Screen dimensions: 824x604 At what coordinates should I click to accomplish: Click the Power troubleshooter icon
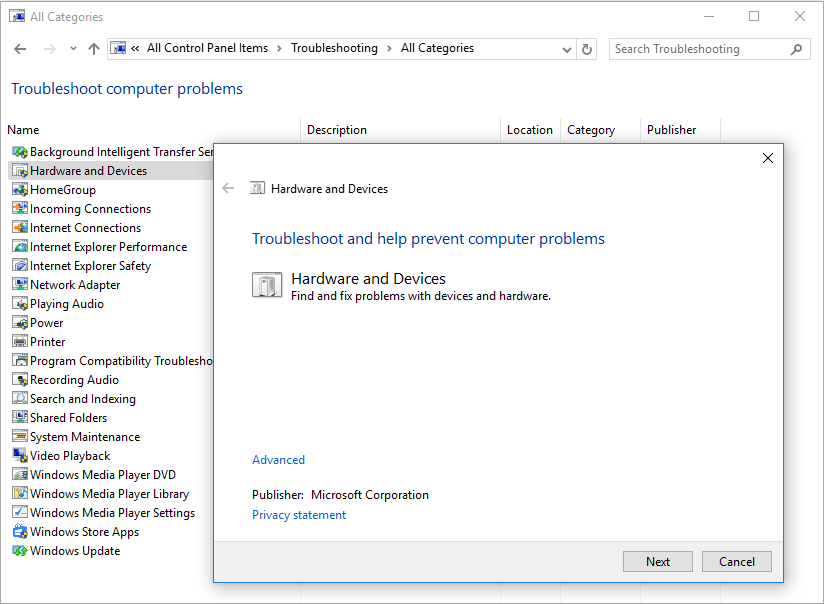pos(19,323)
